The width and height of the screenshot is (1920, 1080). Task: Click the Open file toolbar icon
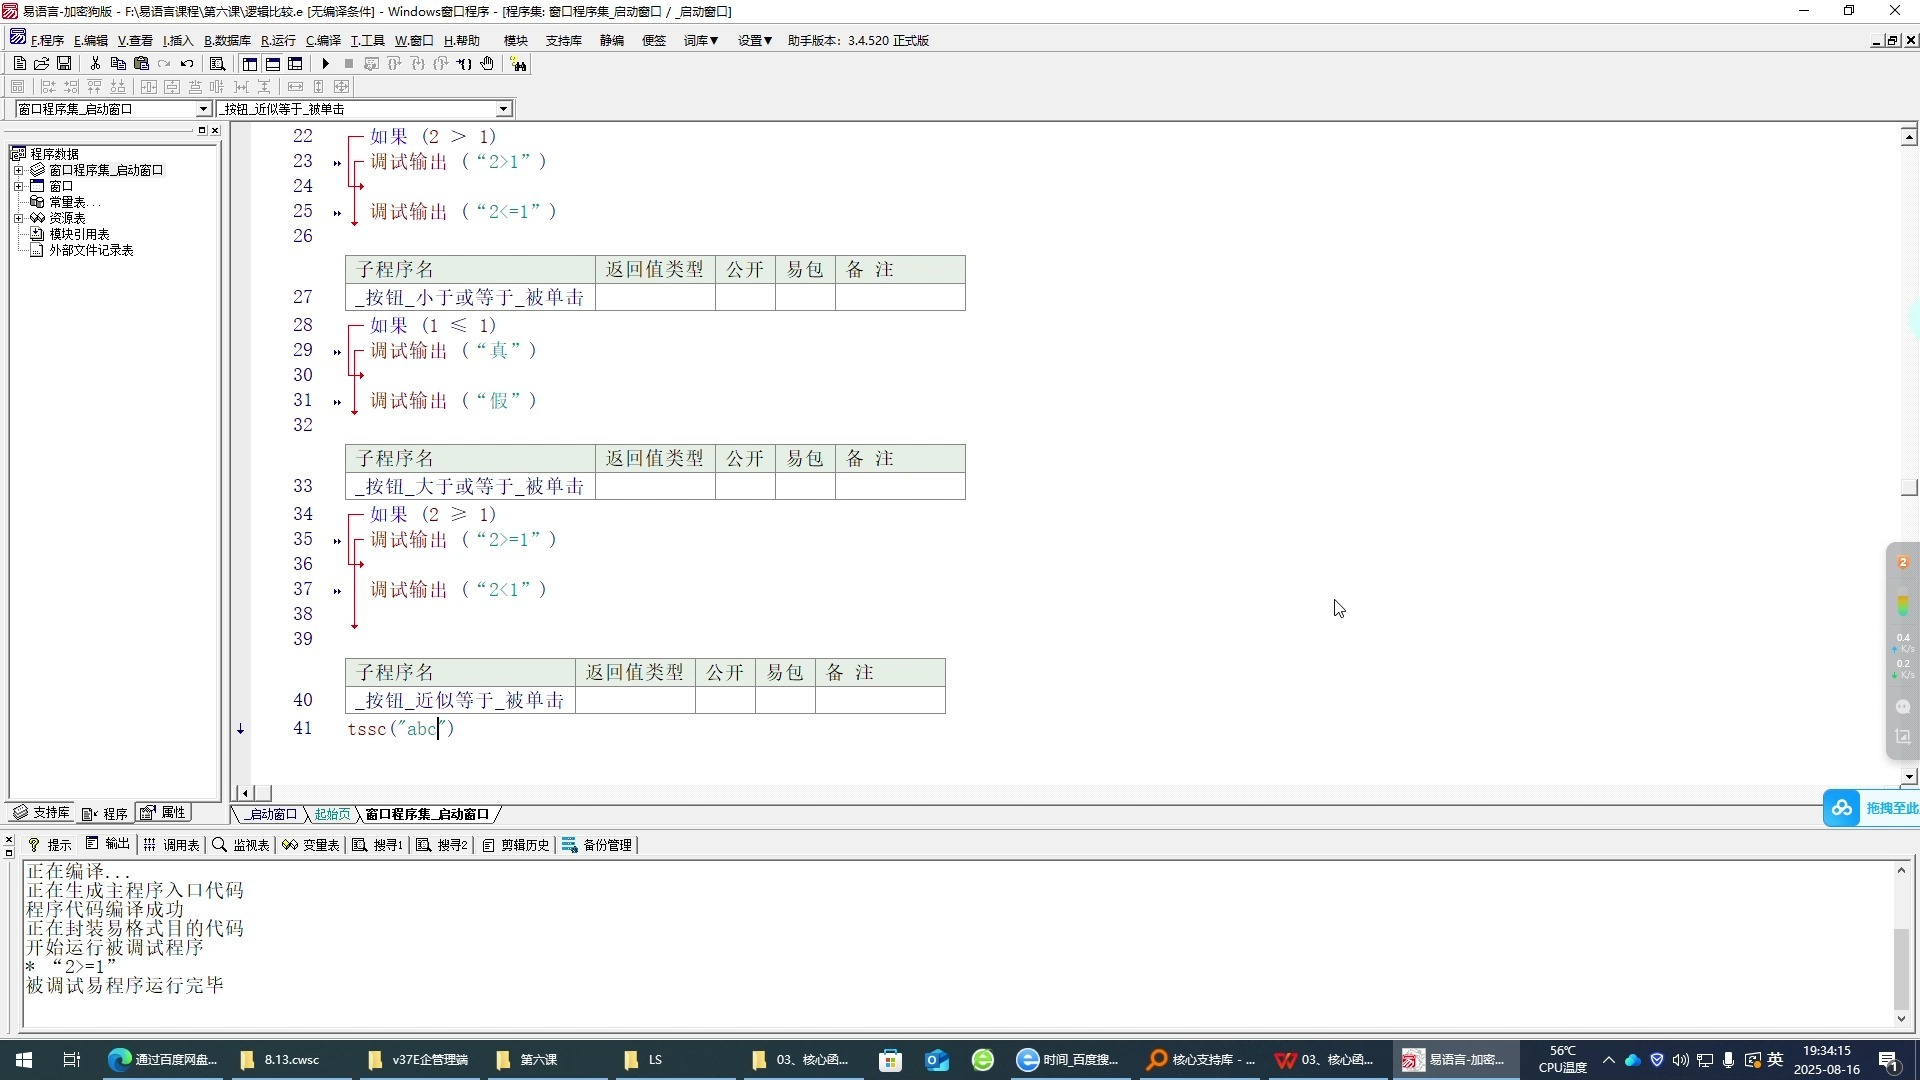point(42,63)
